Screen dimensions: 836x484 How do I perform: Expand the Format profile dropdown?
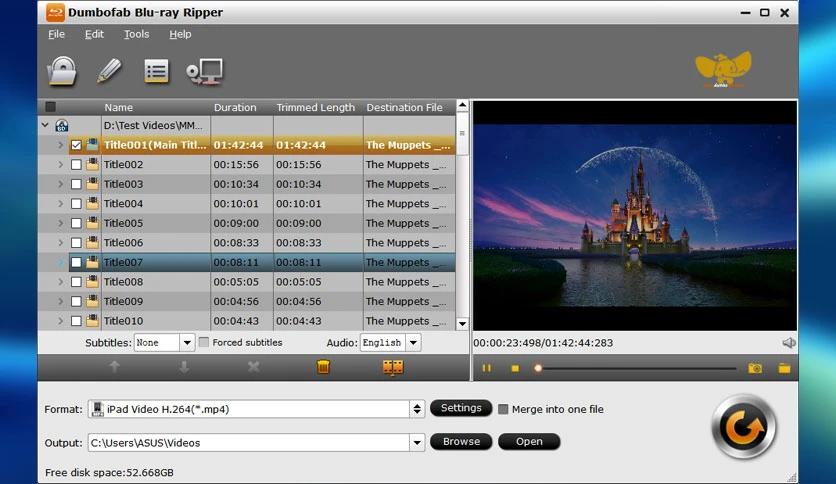click(417, 409)
